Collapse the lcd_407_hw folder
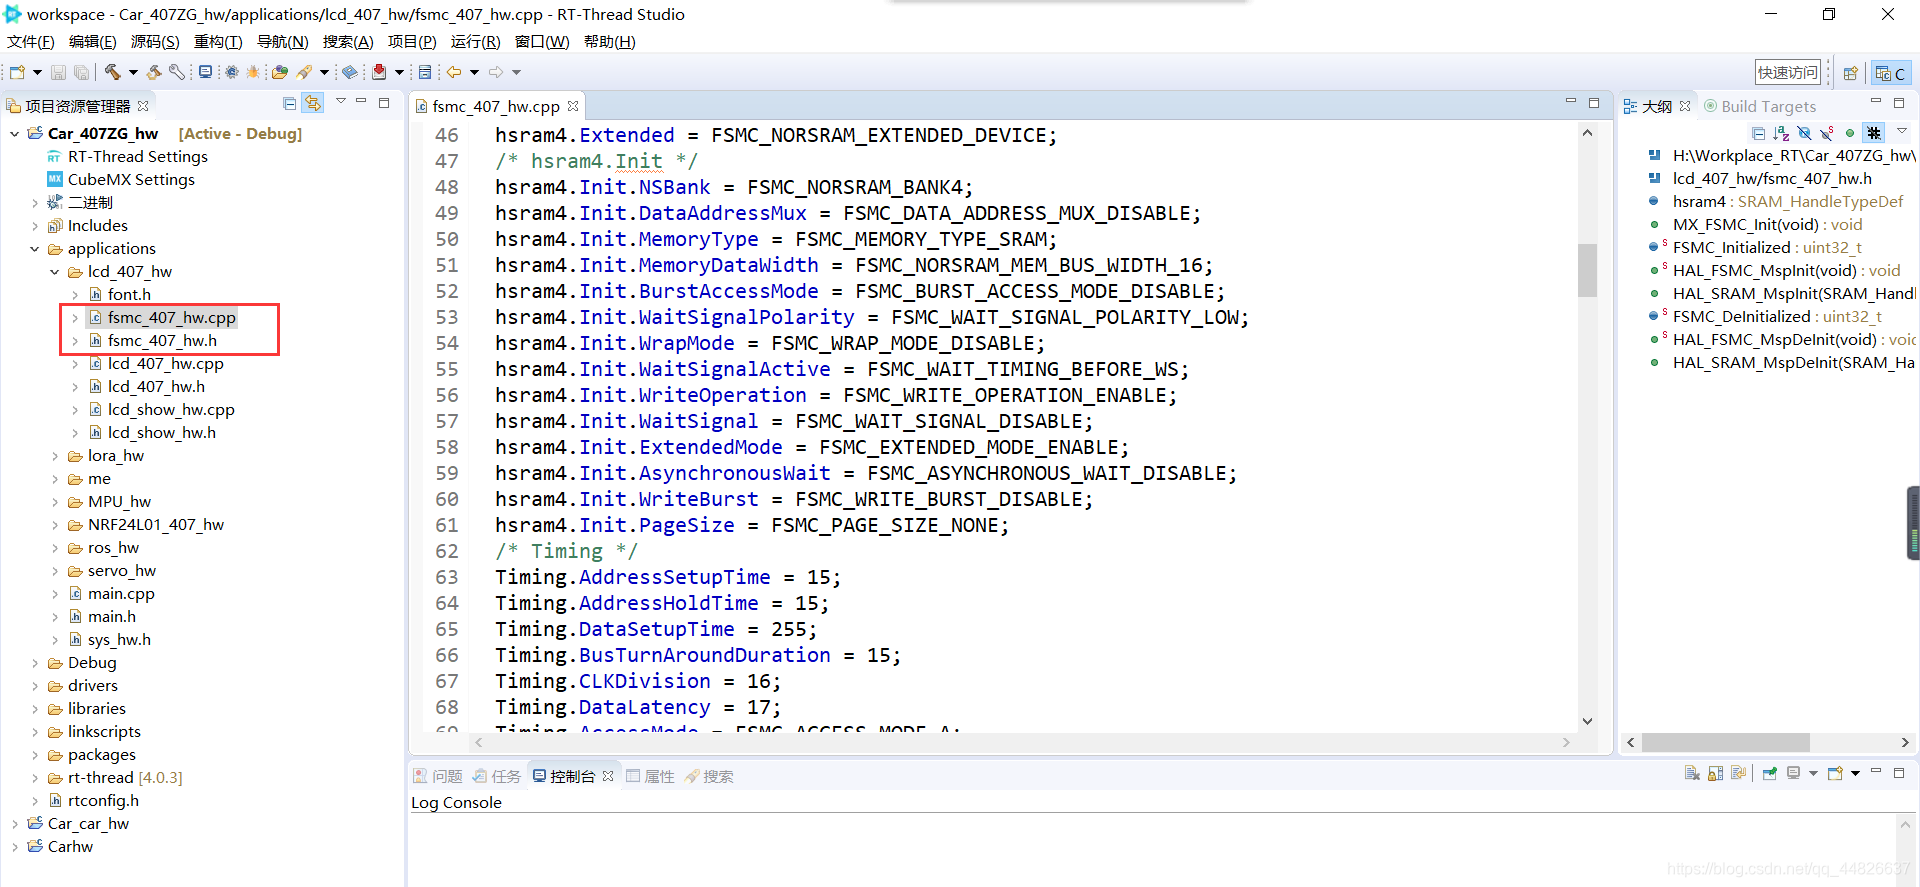Screen dimensions: 1920x887 [55, 272]
